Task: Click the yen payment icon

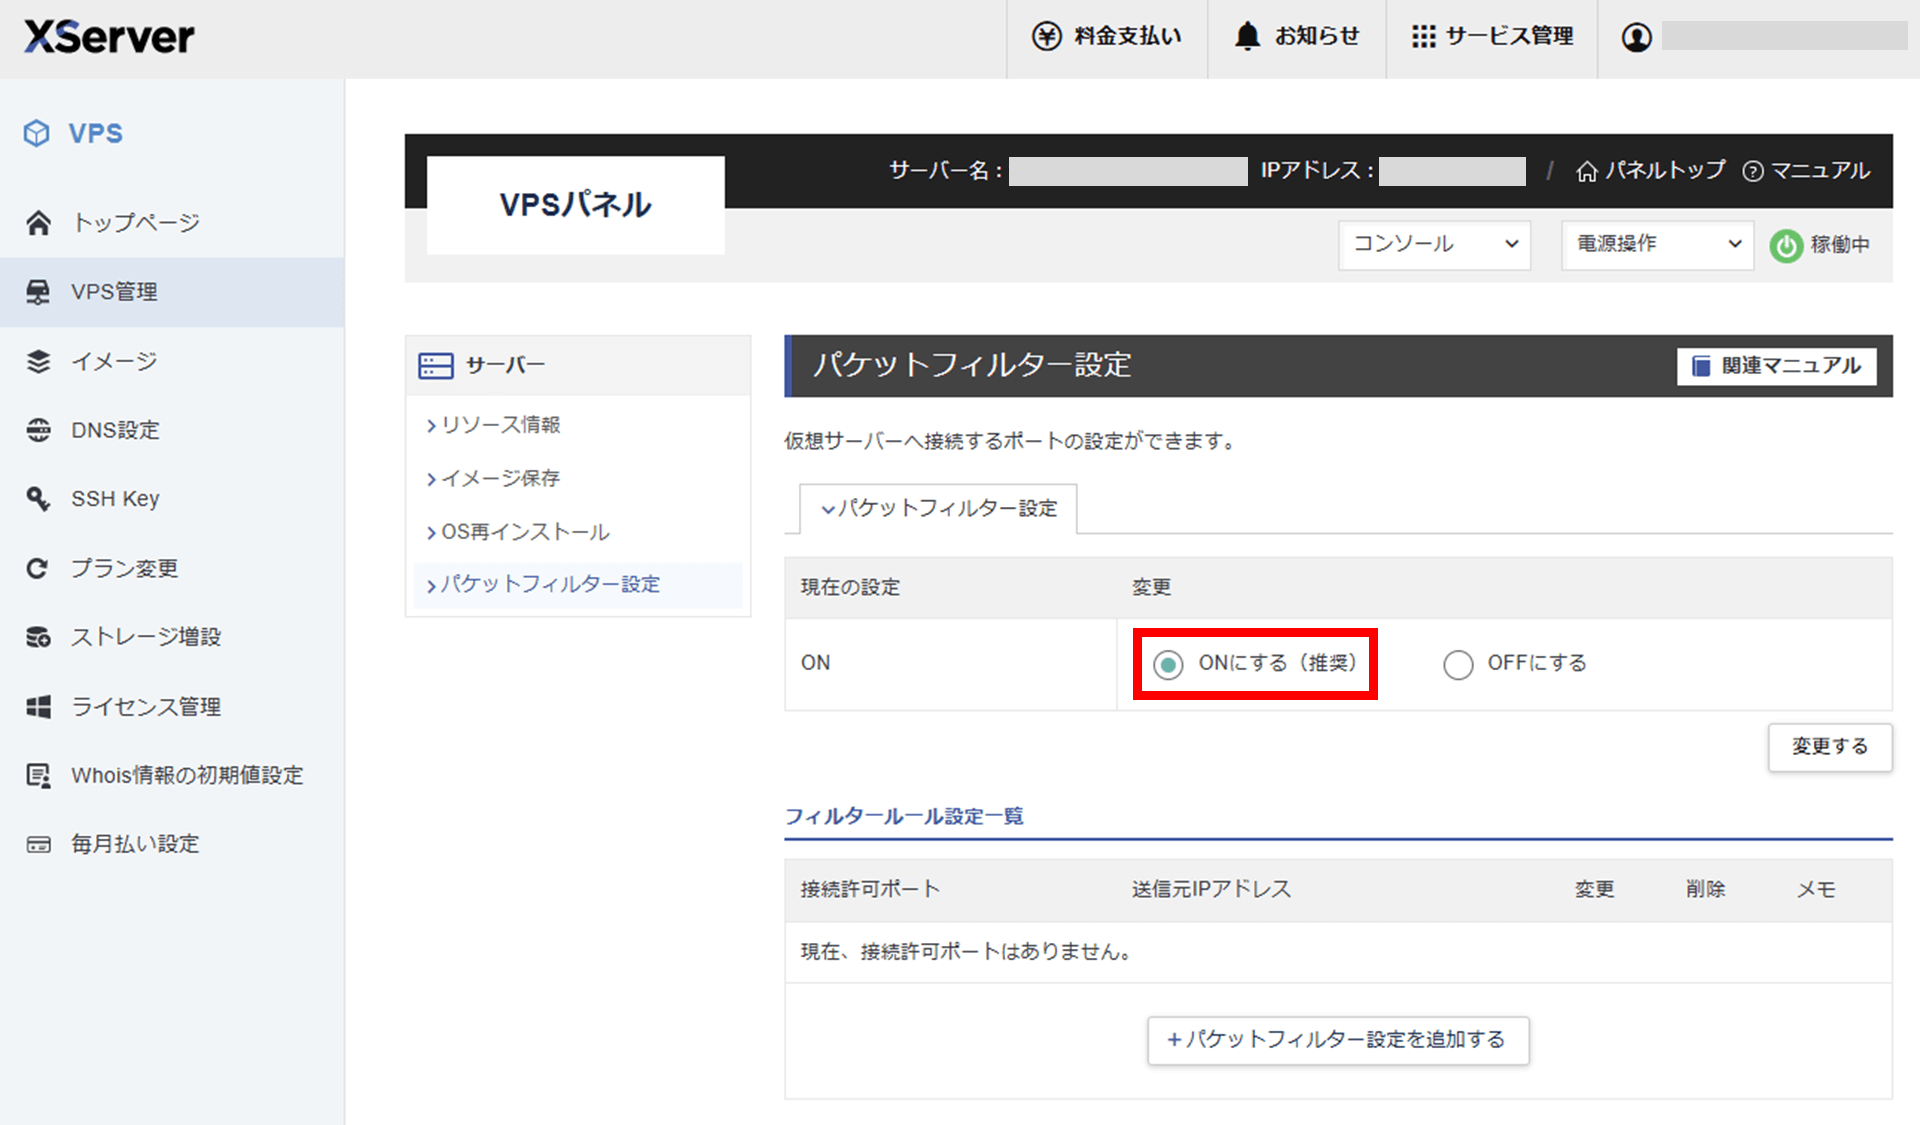Action: click(1046, 37)
